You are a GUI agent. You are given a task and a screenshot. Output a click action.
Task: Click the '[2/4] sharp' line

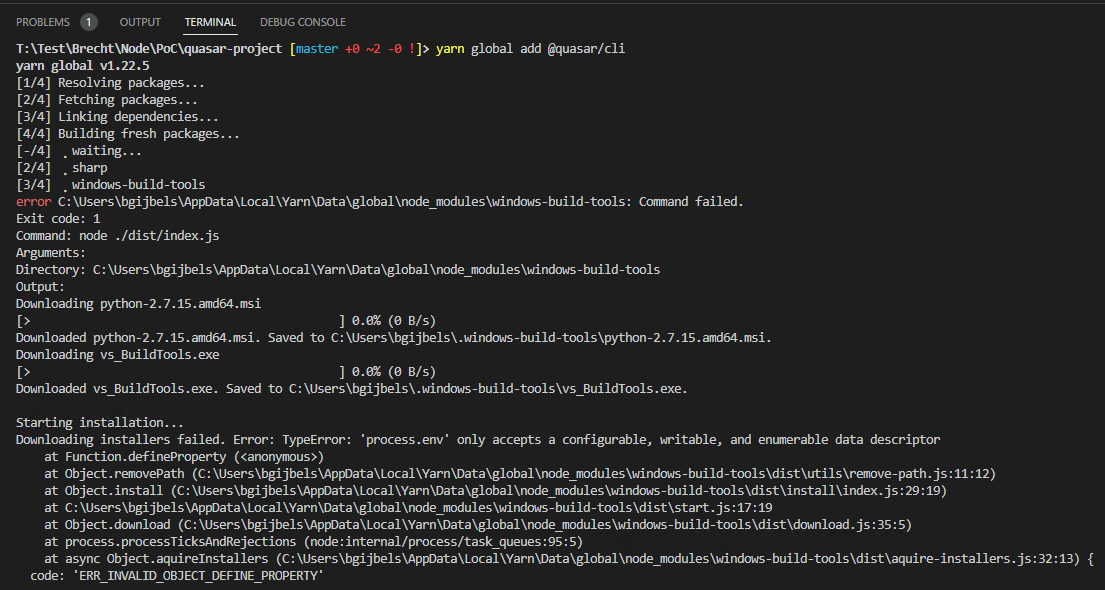pos(61,168)
